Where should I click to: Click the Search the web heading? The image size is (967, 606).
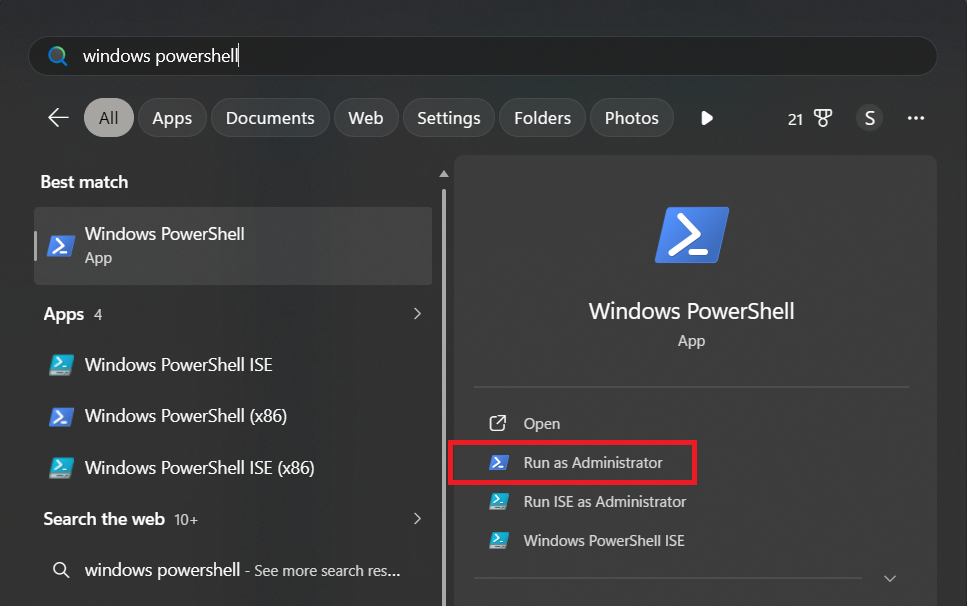pyautogui.click(x=104, y=519)
